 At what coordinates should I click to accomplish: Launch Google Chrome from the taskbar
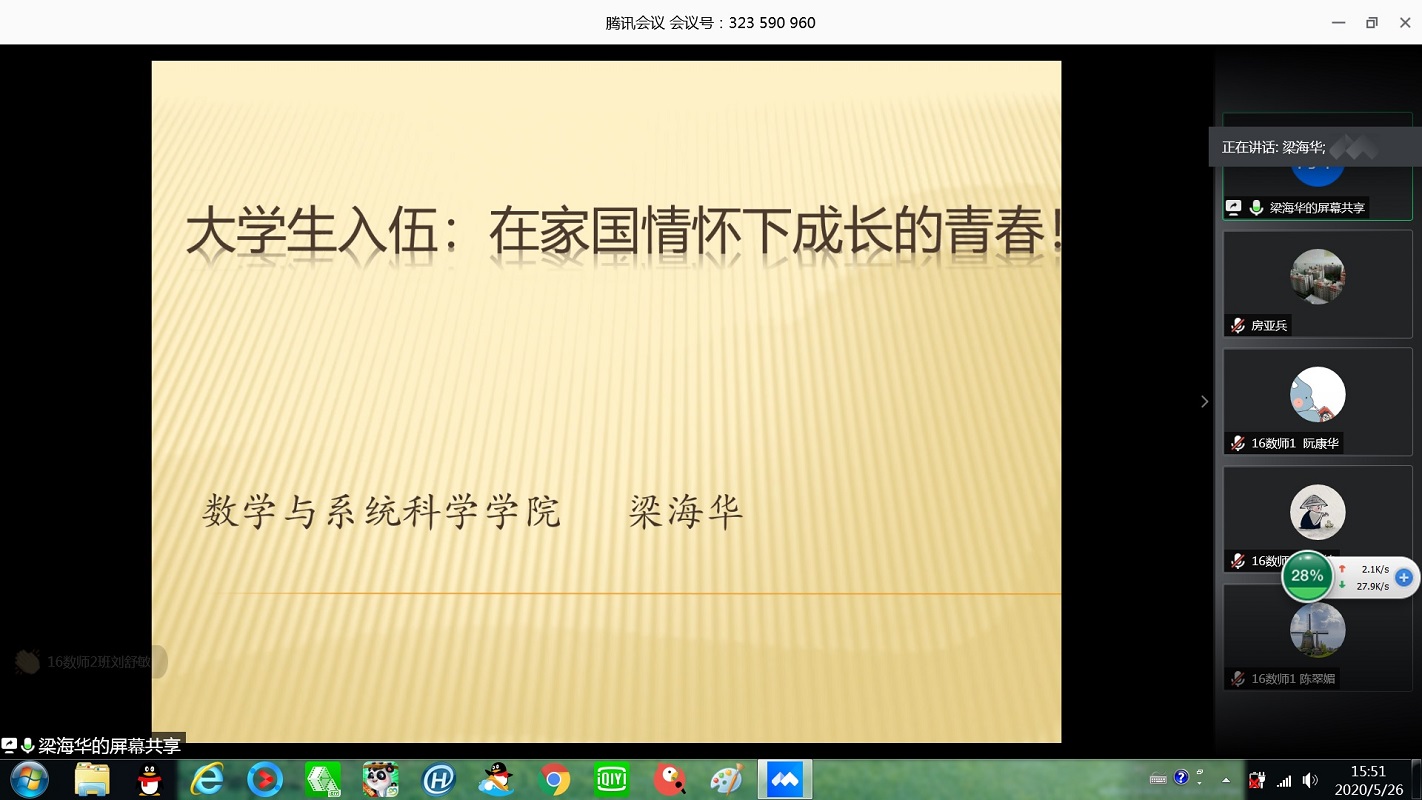(554, 780)
